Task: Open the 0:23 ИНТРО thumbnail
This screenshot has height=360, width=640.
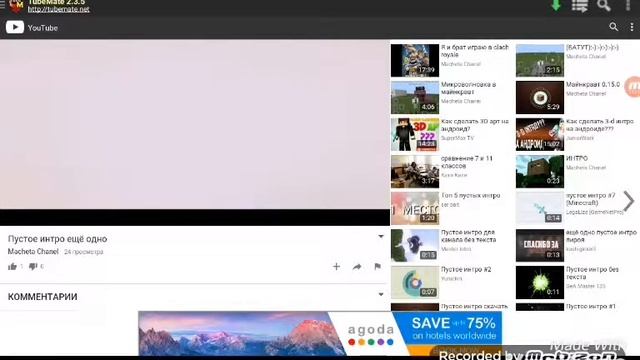Action: pos(540,171)
